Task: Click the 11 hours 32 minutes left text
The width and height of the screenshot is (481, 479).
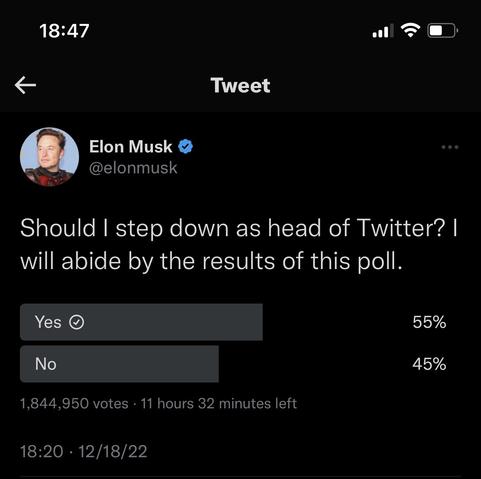Action: 218,403
